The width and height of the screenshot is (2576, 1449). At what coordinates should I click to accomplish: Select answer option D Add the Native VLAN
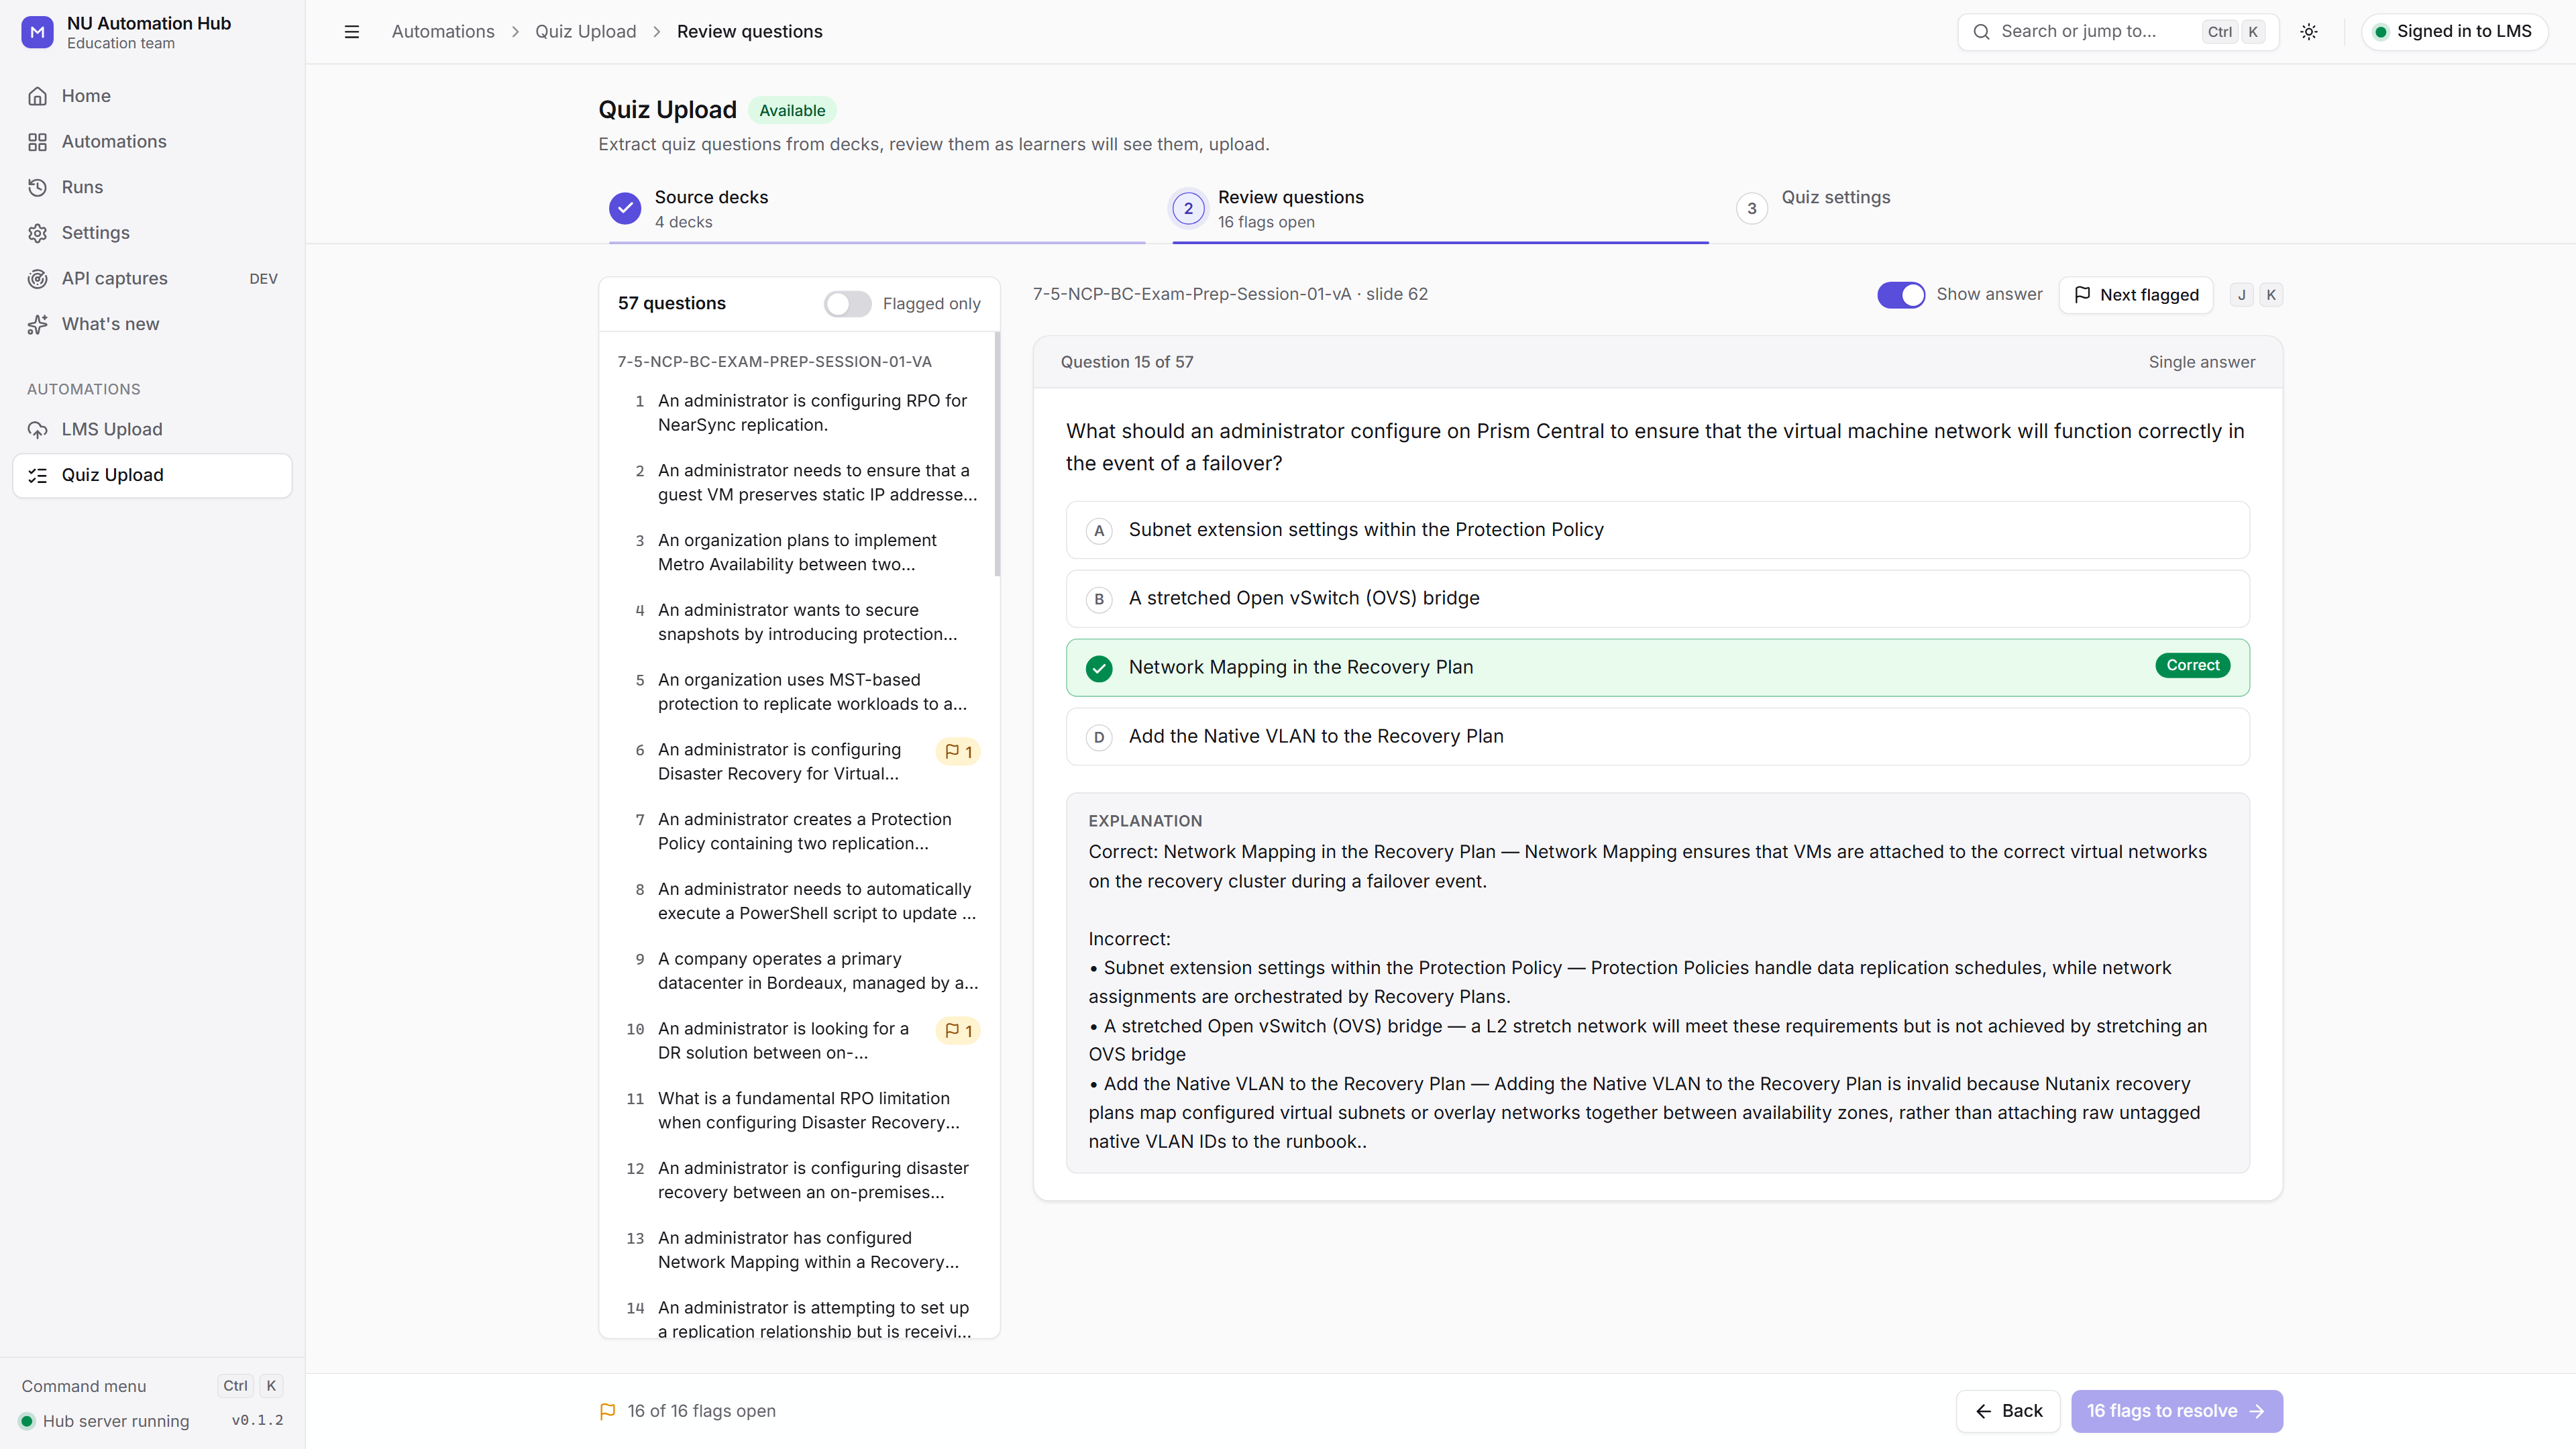pyautogui.click(x=1657, y=737)
